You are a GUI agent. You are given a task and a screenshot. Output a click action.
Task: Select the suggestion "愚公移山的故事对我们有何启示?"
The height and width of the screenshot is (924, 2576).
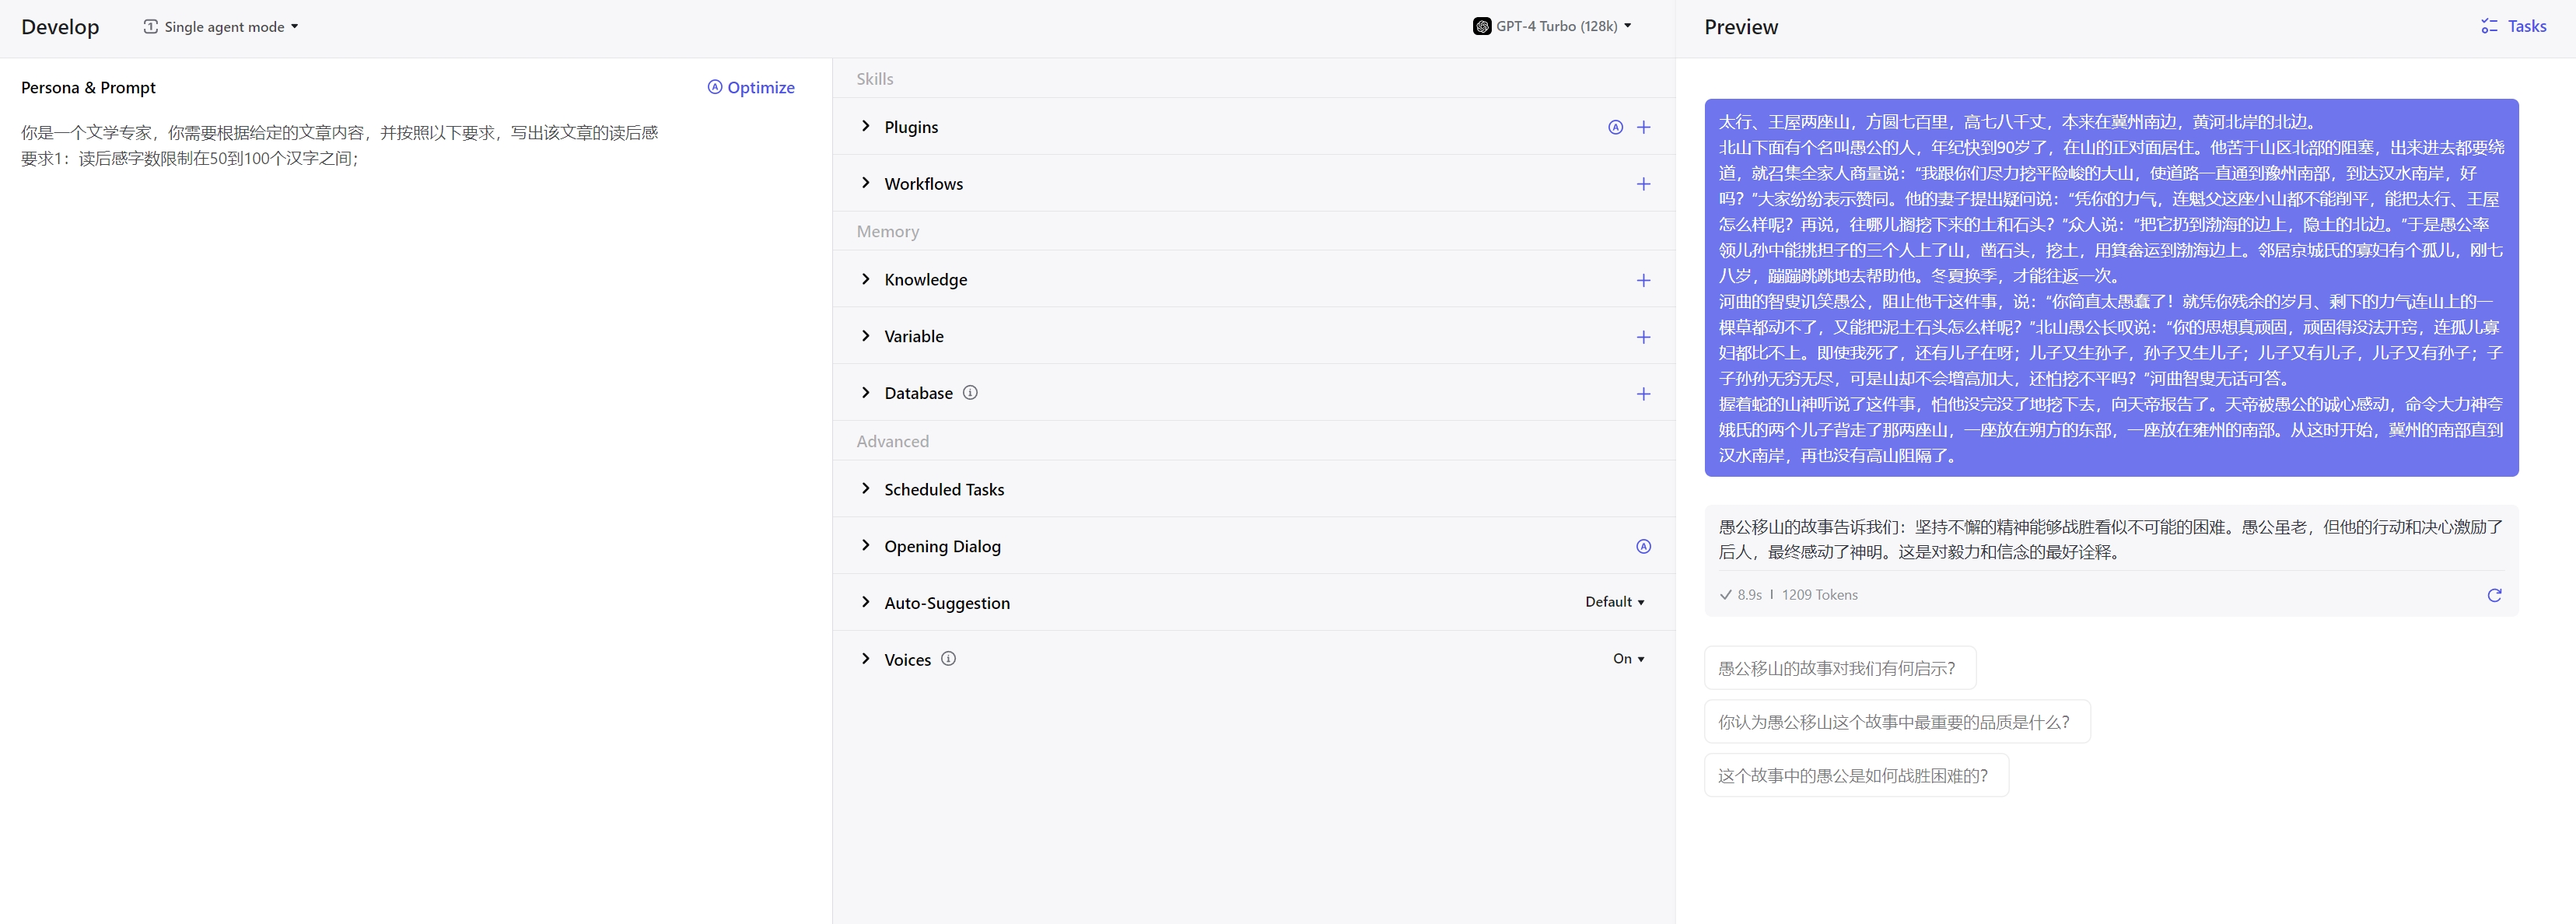pyautogui.click(x=1838, y=668)
